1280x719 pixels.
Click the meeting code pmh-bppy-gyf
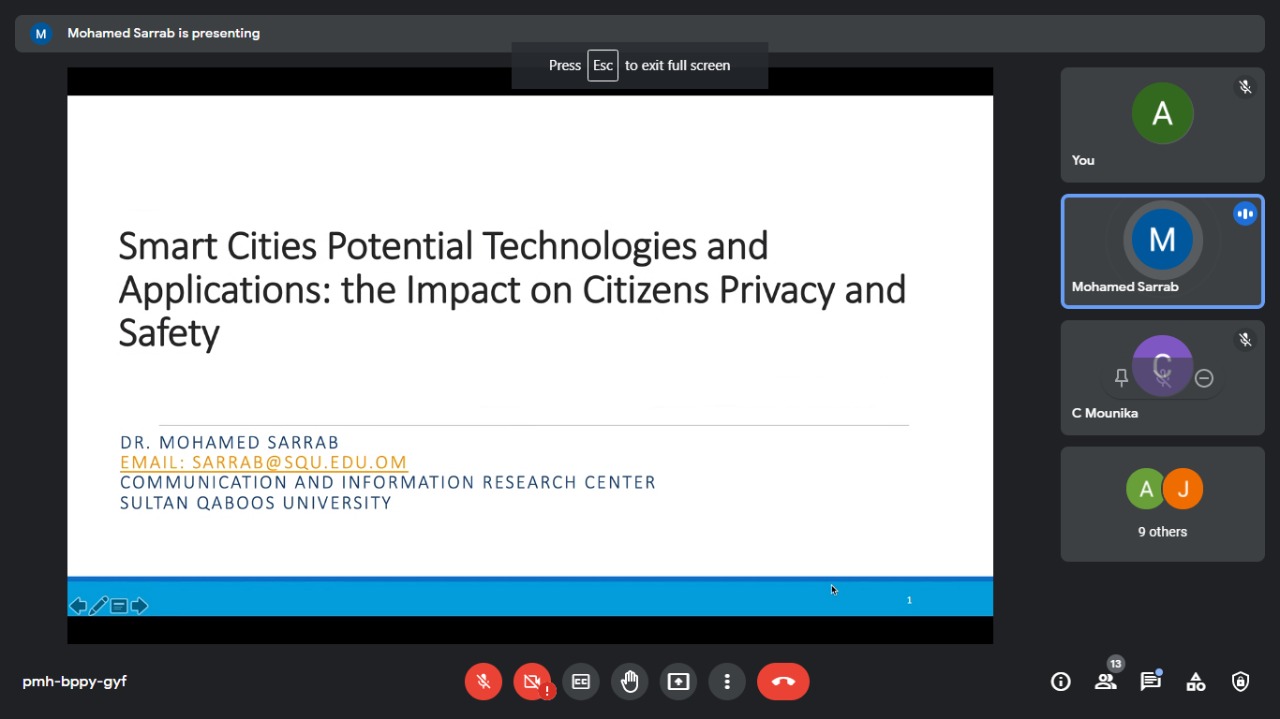75,682
